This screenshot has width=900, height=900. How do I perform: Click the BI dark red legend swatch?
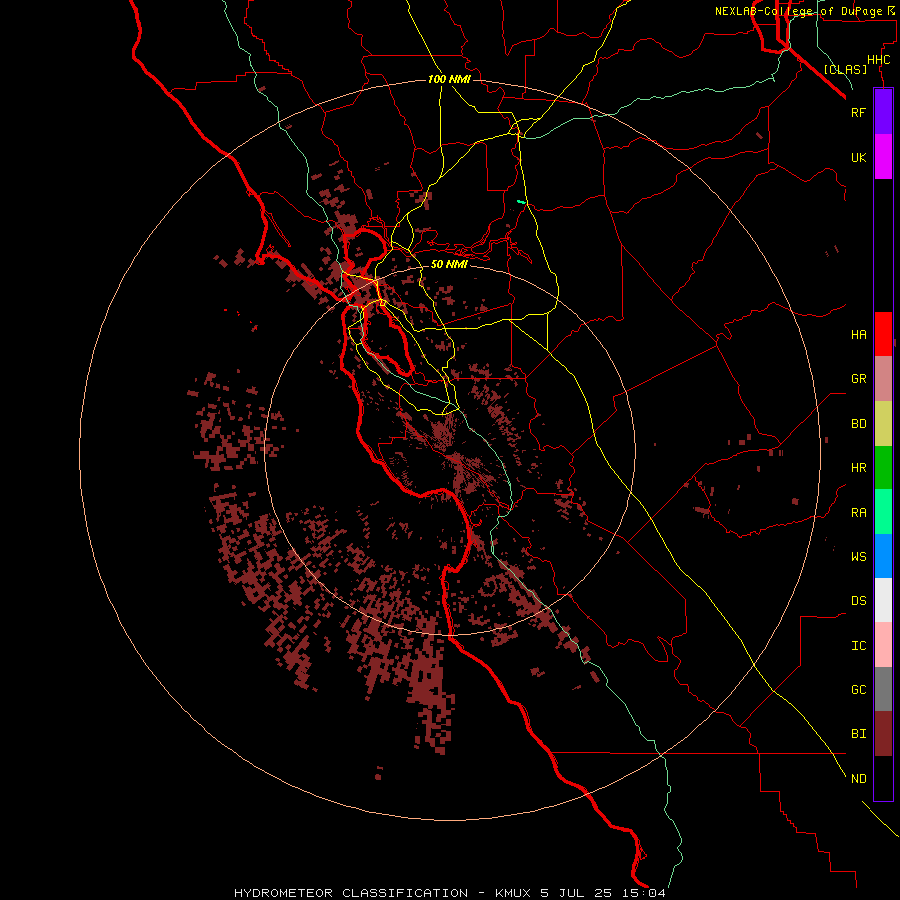(x=883, y=734)
